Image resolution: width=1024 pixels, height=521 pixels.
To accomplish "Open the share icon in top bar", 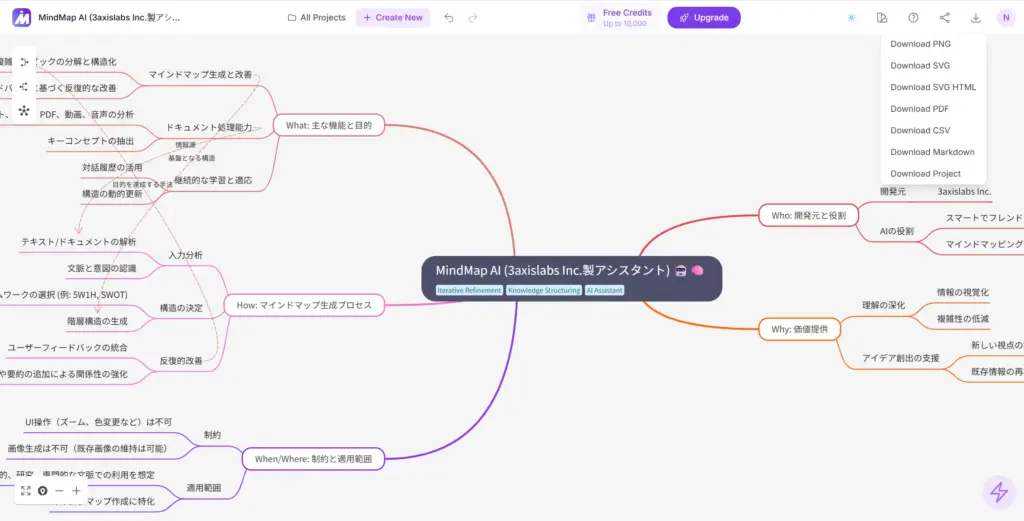I will [x=945, y=18].
